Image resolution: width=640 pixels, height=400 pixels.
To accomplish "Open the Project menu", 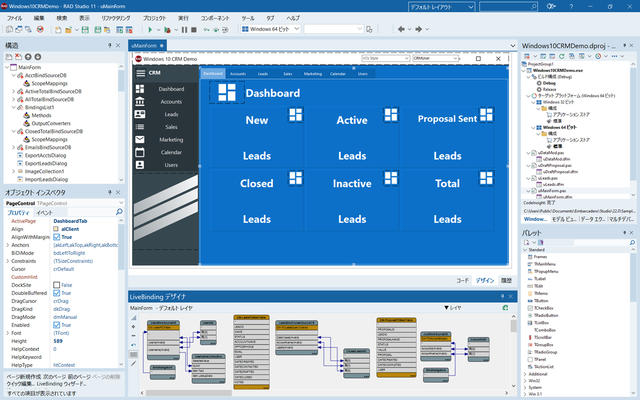I will (154, 18).
